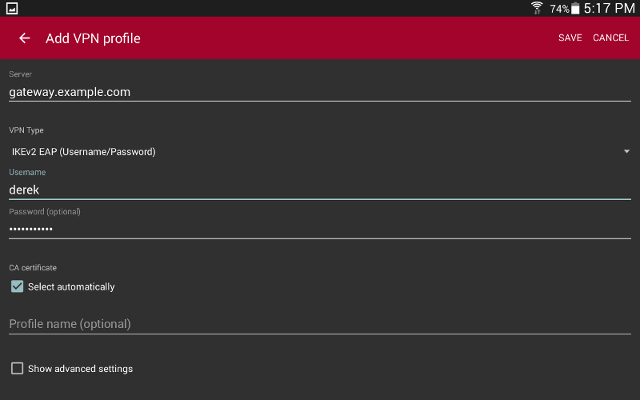Save the VPN profile
Image resolution: width=640 pixels, height=400 pixels.
(x=570, y=38)
